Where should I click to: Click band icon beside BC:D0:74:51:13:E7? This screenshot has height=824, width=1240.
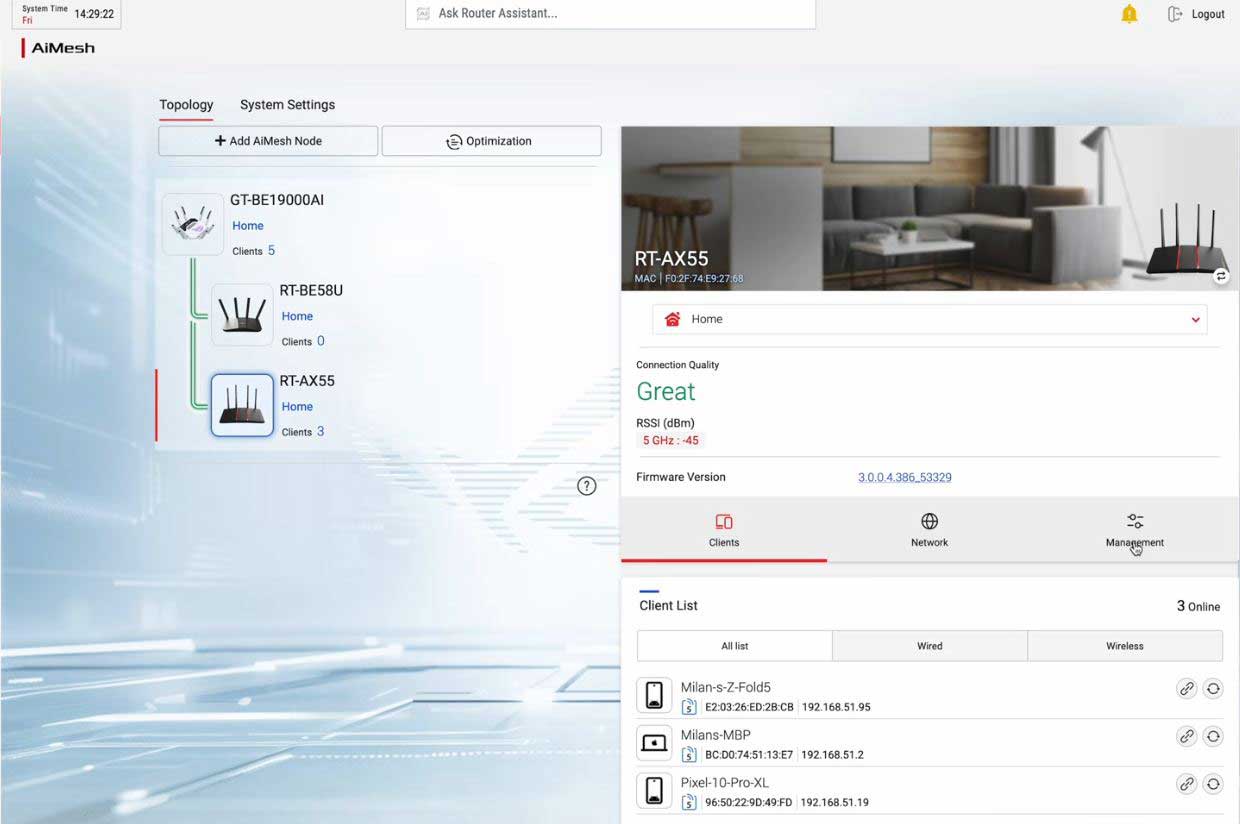click(689, 755)
